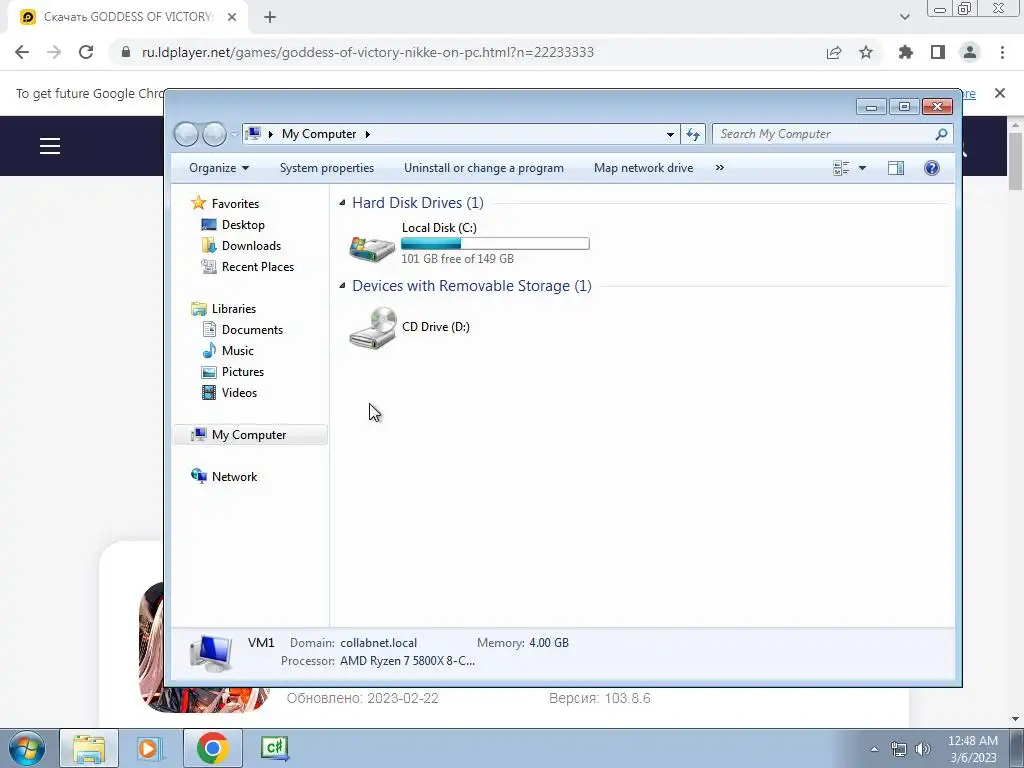Reload the Chrome page
1024x768 pixels.
[86, 52]
